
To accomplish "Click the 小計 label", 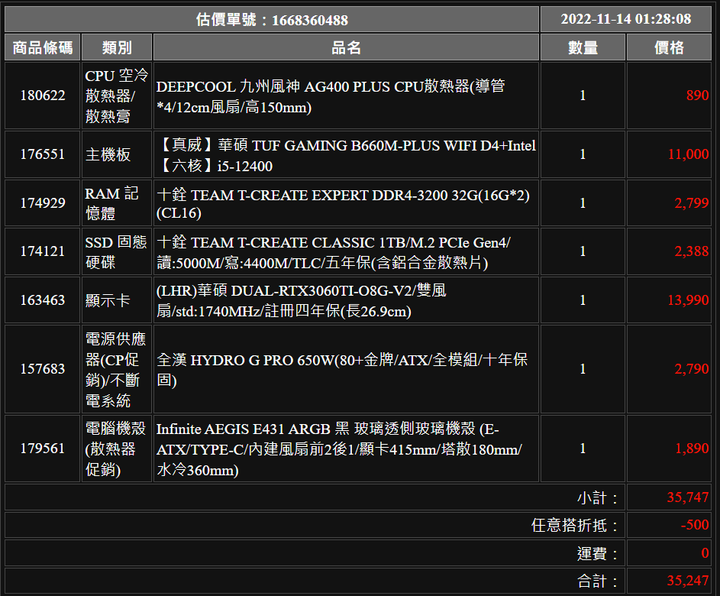I will 597,498.
